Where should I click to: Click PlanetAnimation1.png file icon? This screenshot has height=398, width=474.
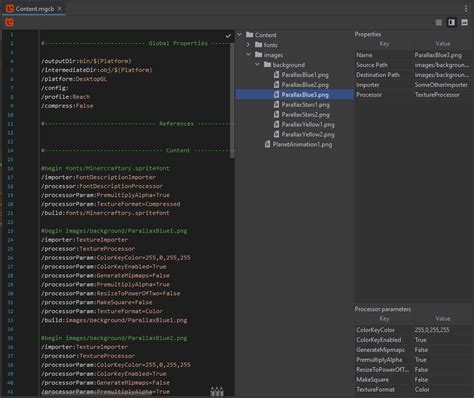(x=267, y=144)
